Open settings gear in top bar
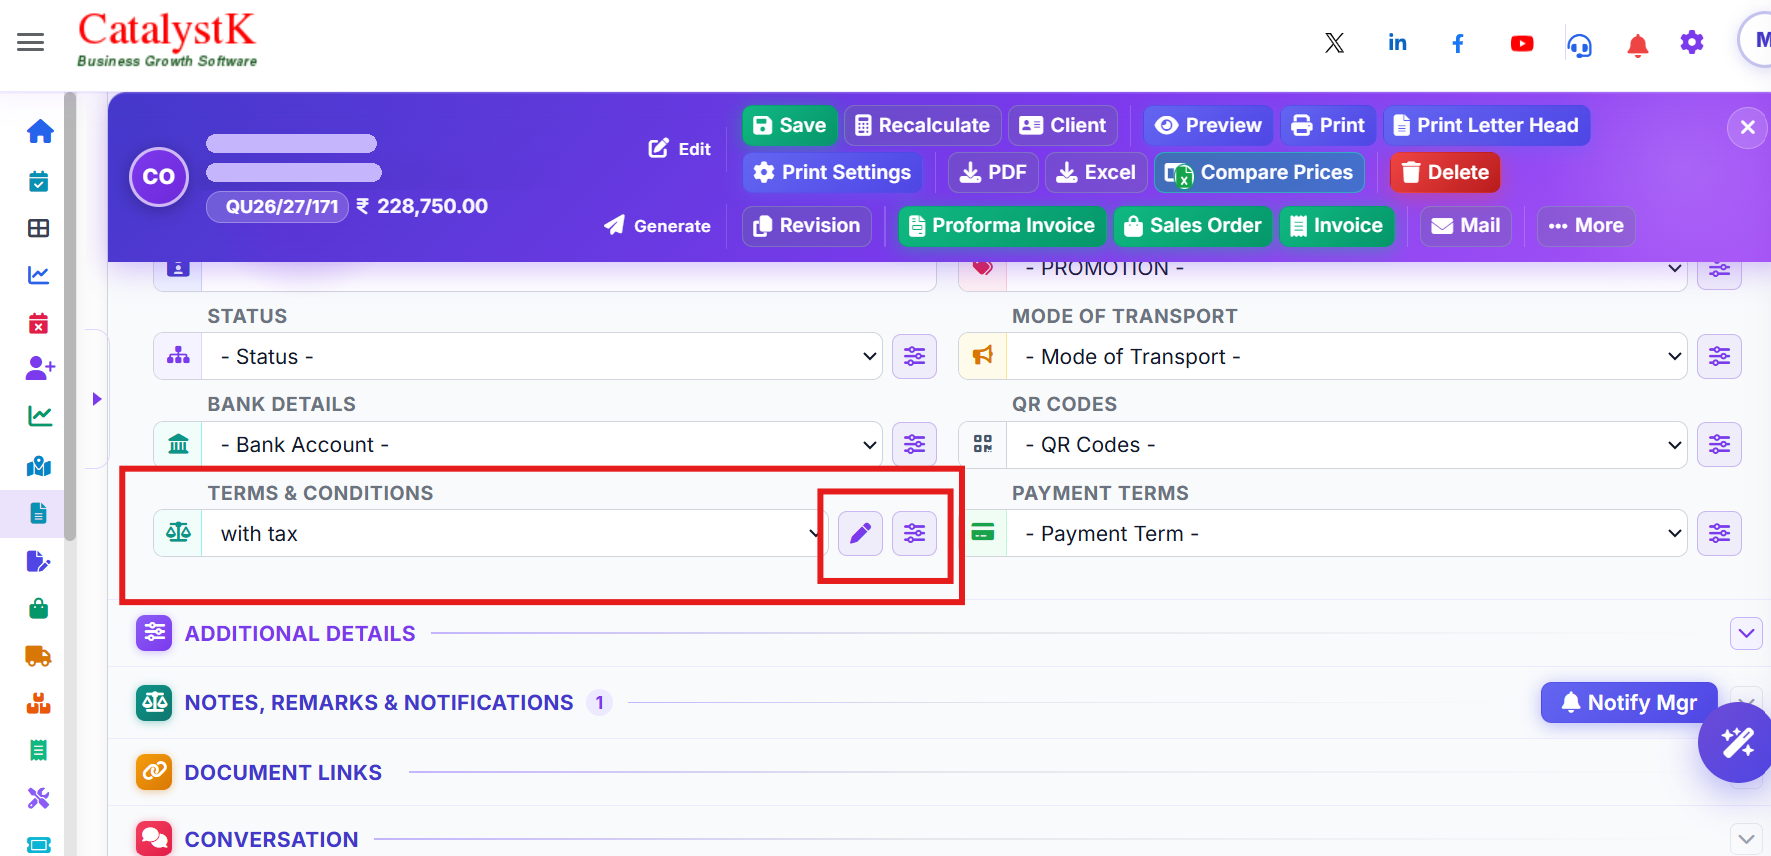This screenshot has width=1771, height=856. click(x=1692, y=42)
